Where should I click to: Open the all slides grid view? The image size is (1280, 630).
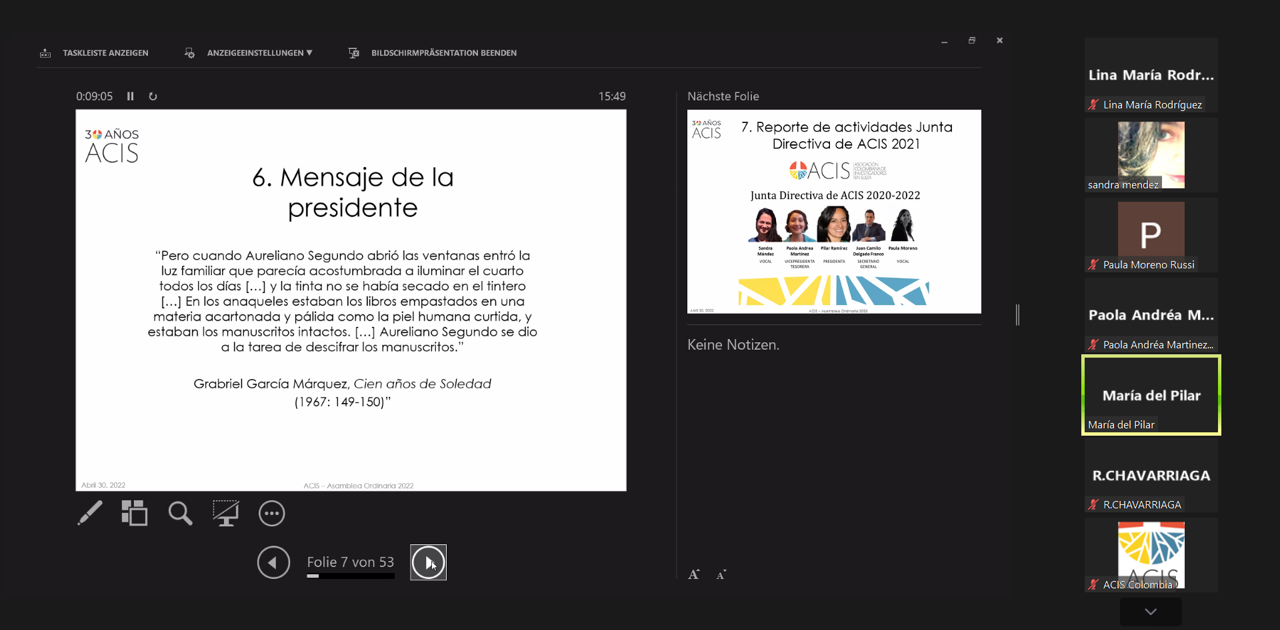pyautogui.click(x=134, y=513)
